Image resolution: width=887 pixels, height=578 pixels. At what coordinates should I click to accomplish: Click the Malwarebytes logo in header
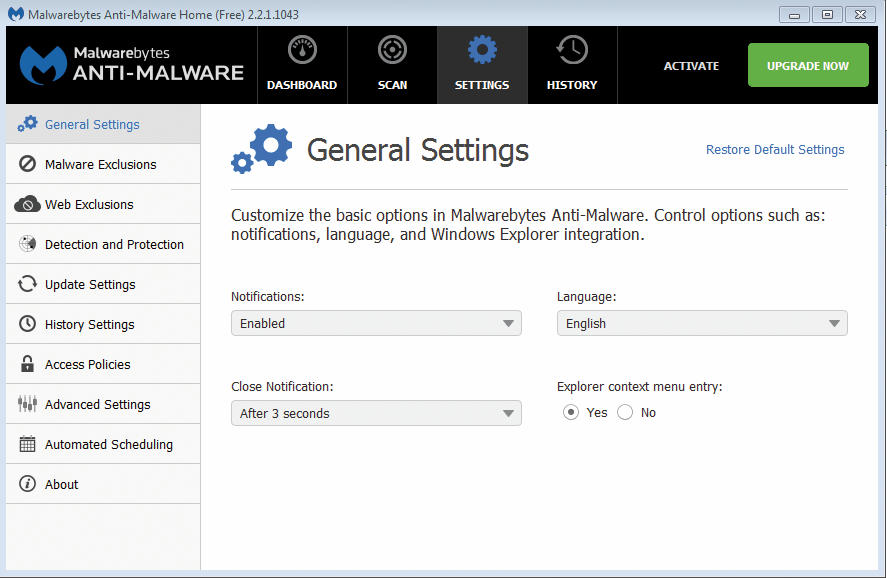coord(131,65)
